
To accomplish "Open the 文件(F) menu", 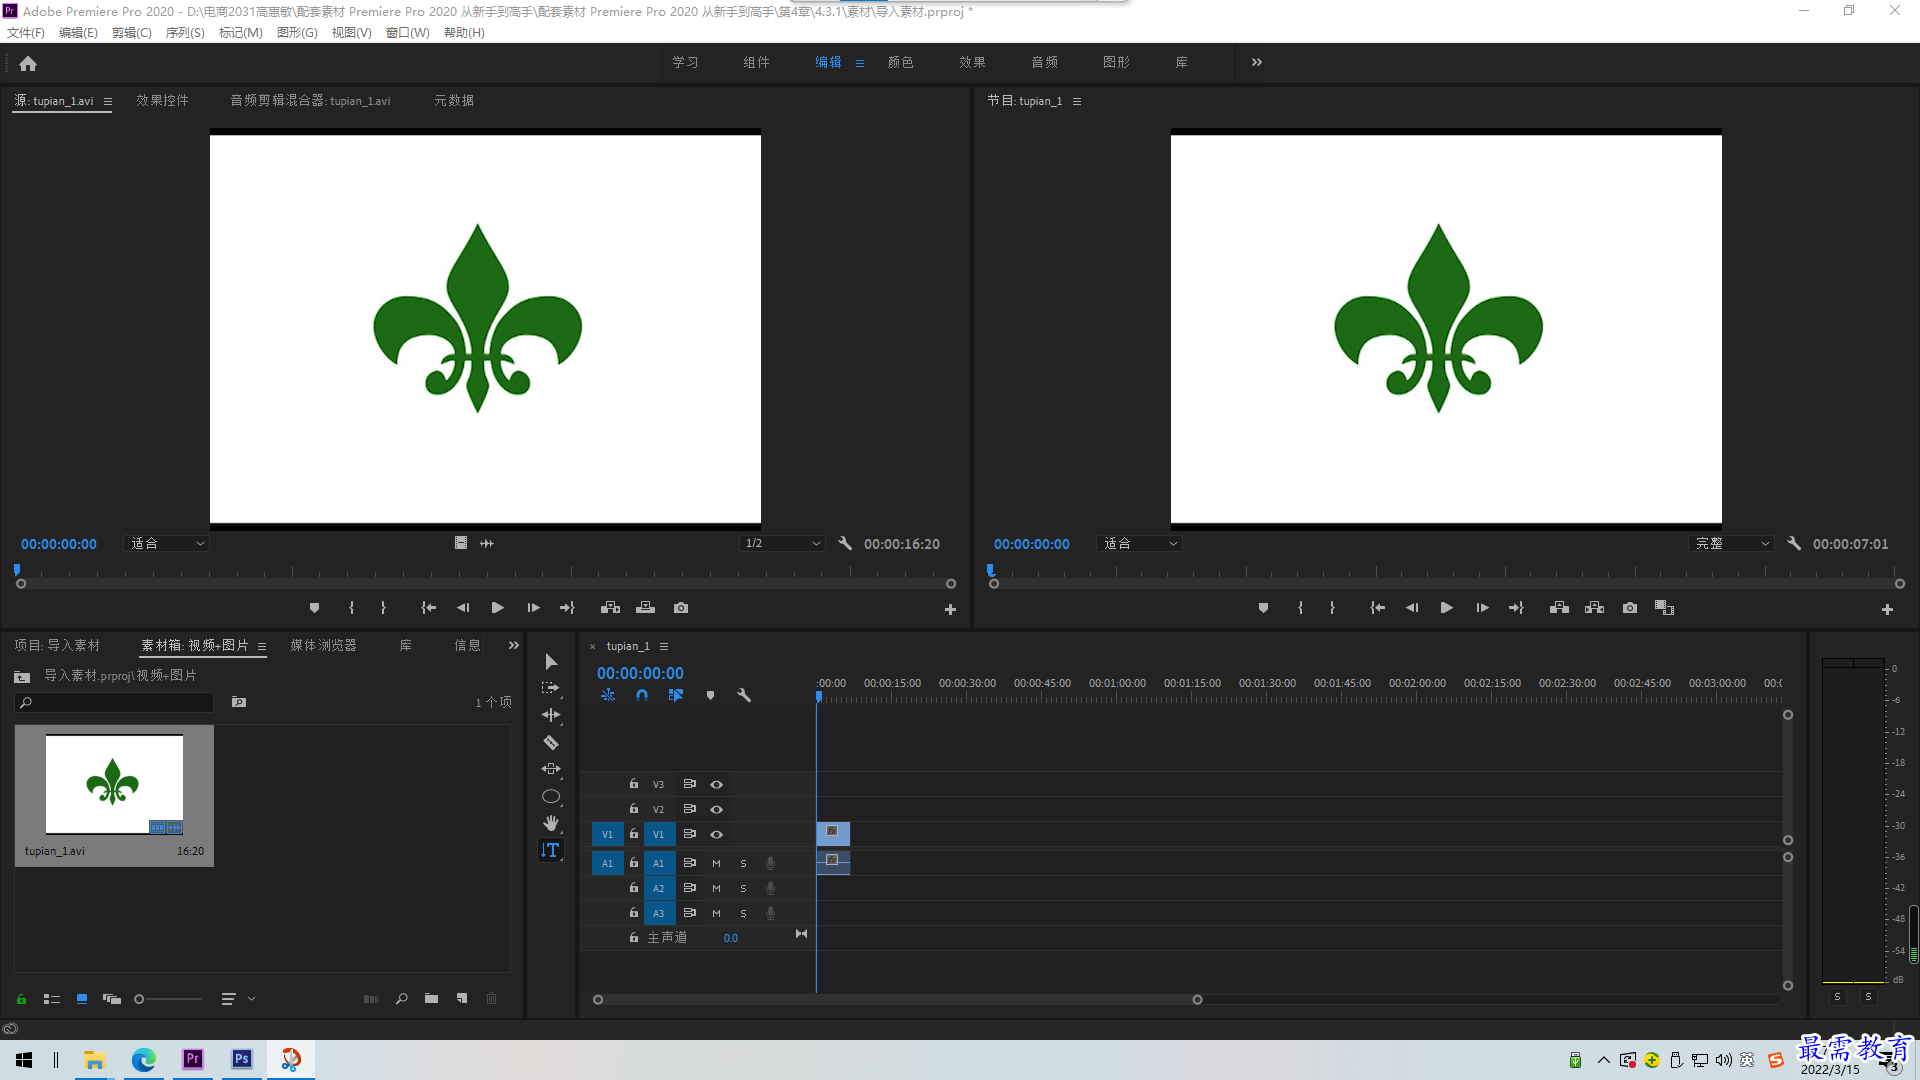I will point(26,33).
